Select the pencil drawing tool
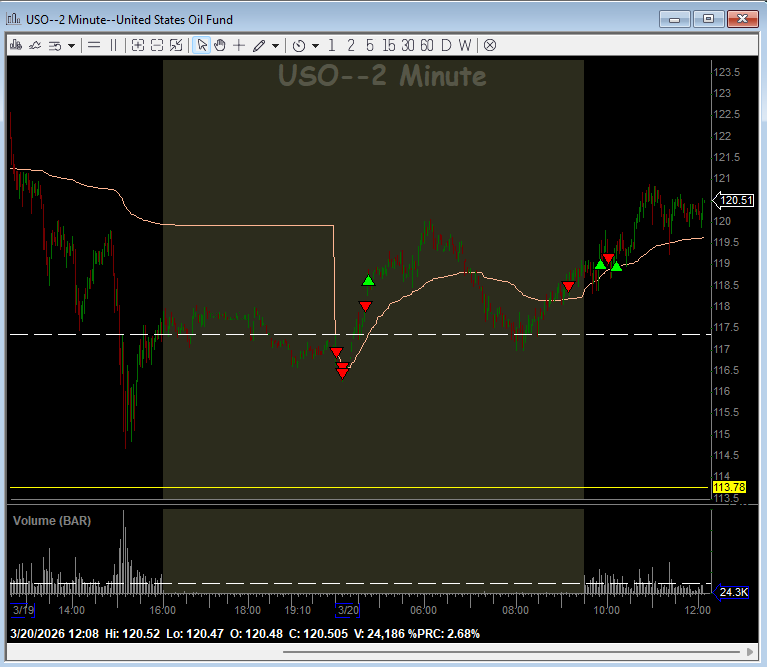 [x=259, y=45]
